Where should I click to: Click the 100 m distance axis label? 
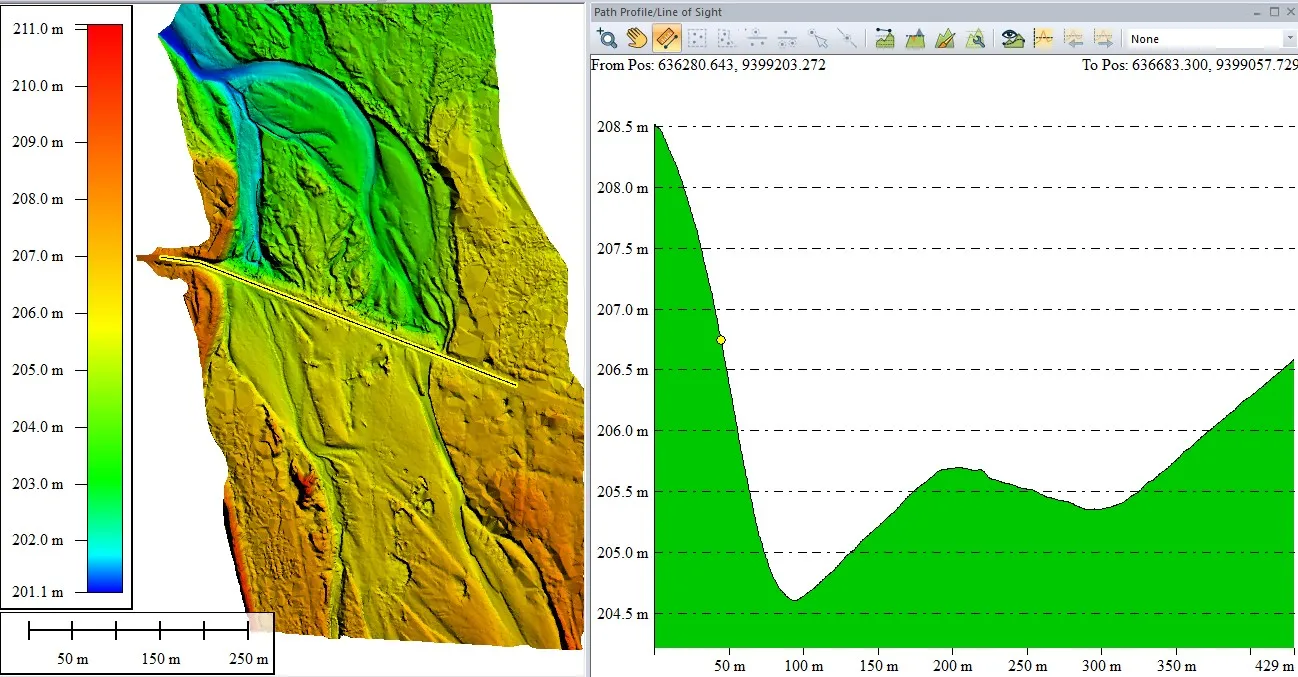pyautogui.click(x=804, y=665)
